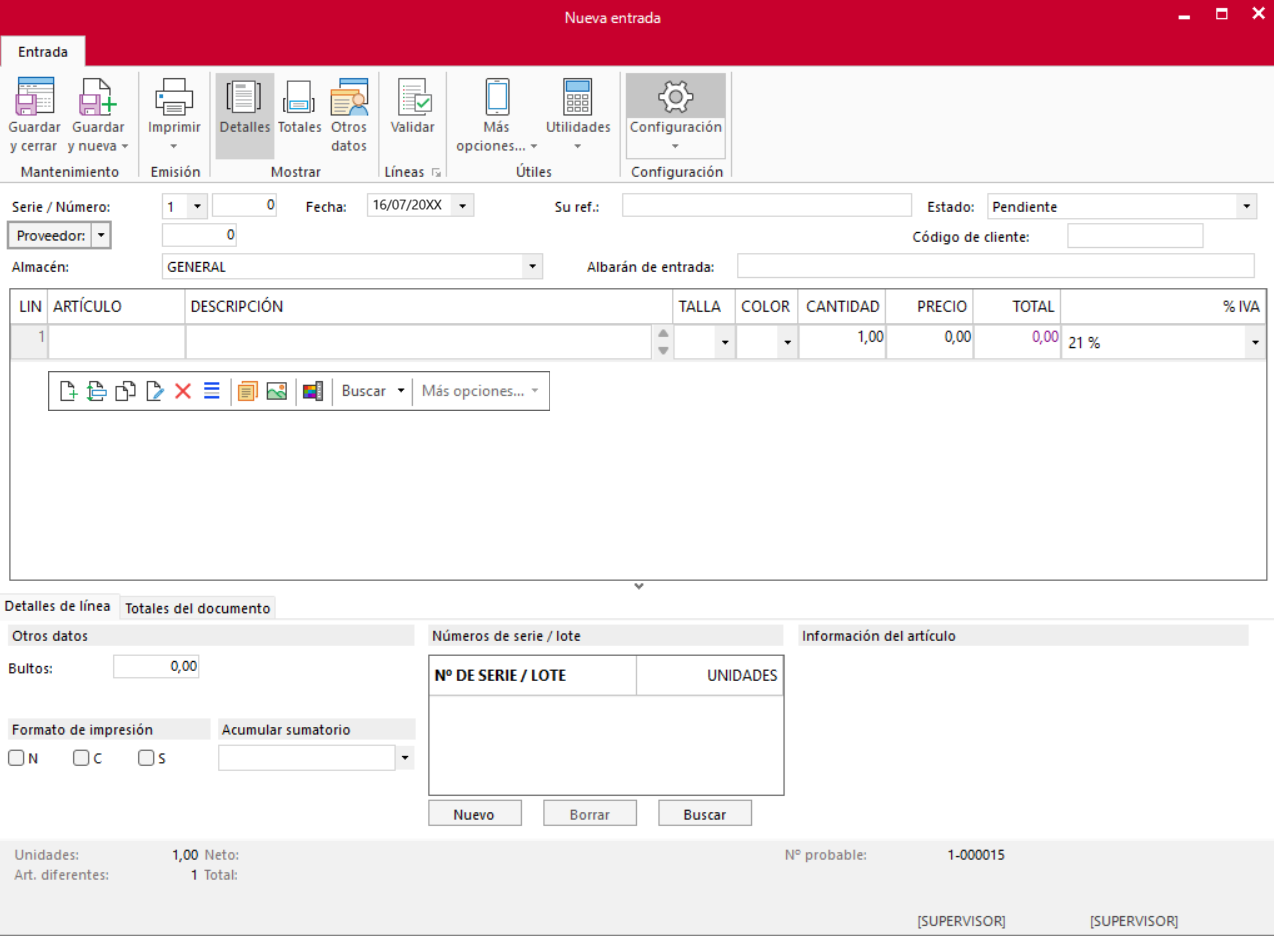Viewport: 1274px width, 937px height.
Task: Click the Buscar button below serial list
Action: (704, 813)
